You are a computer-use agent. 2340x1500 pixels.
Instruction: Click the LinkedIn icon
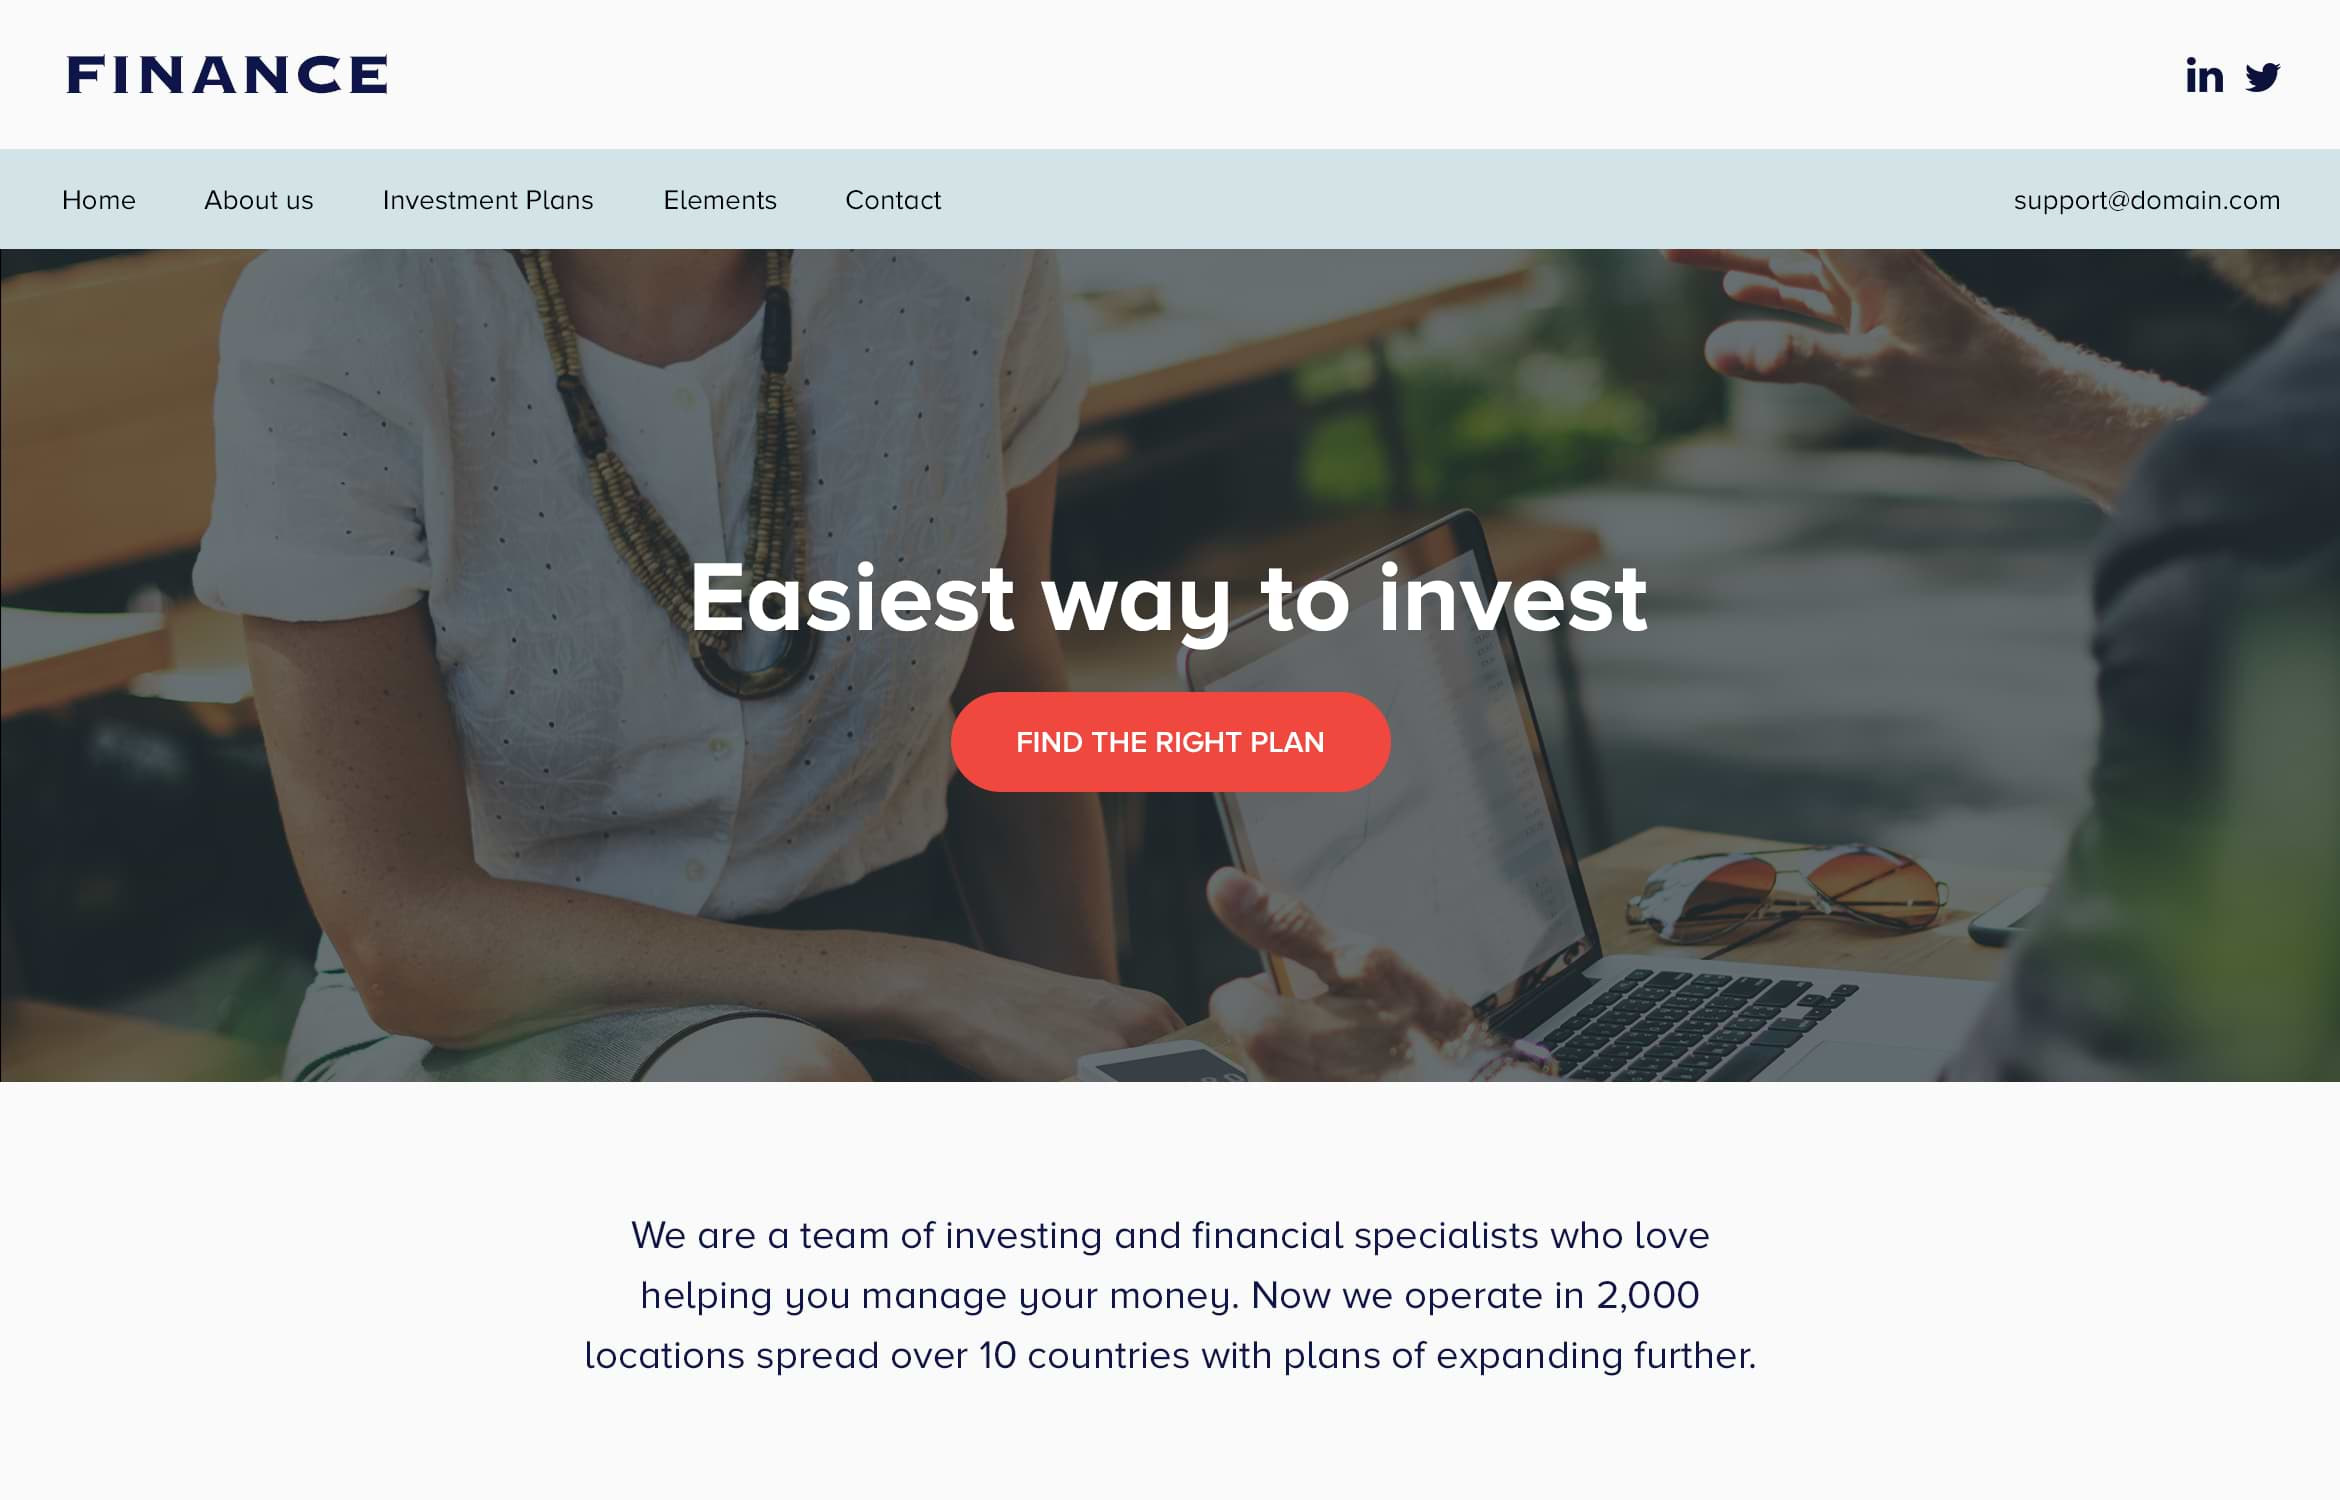(x=2204, y=73)
